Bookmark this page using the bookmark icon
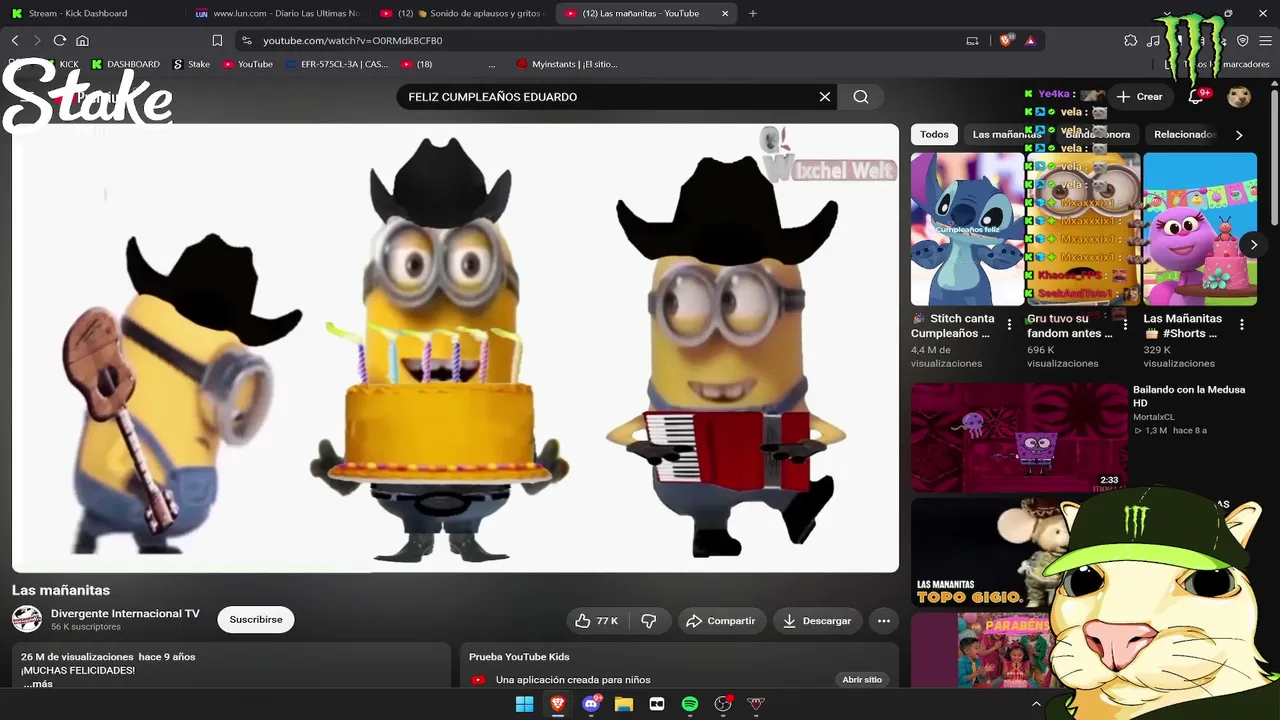The width and height of the screenshot is (1280, 720). [217, 40]
